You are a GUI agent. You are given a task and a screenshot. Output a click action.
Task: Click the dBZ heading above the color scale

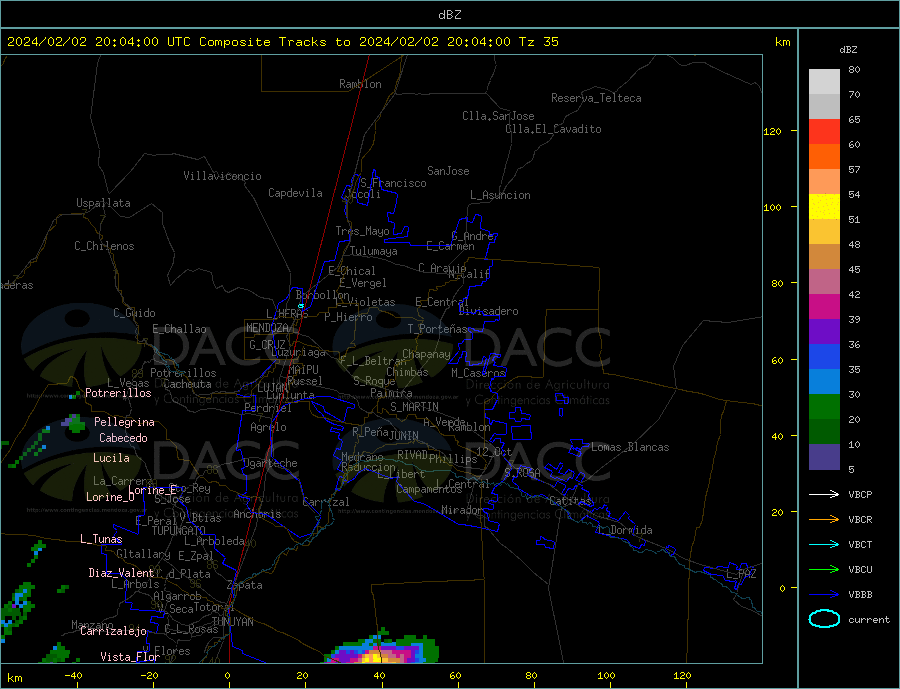pos(848,50)
